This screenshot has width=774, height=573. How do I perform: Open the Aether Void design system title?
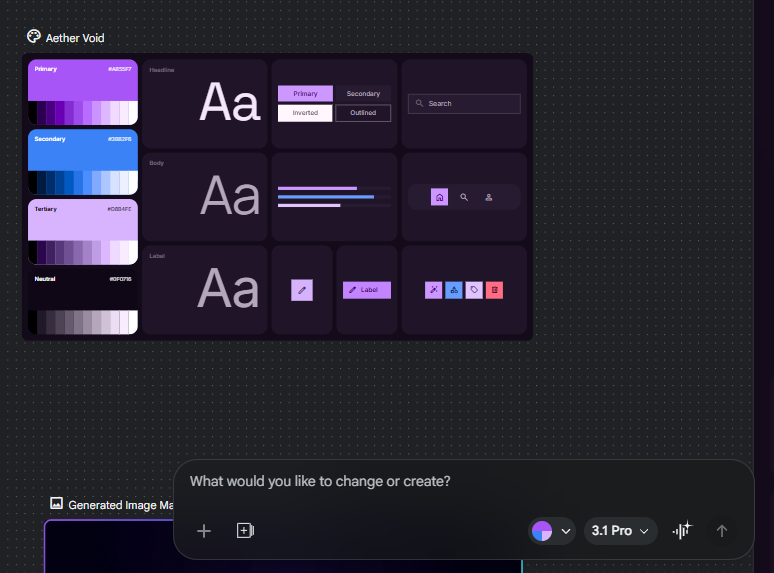(x=75, y=38)
